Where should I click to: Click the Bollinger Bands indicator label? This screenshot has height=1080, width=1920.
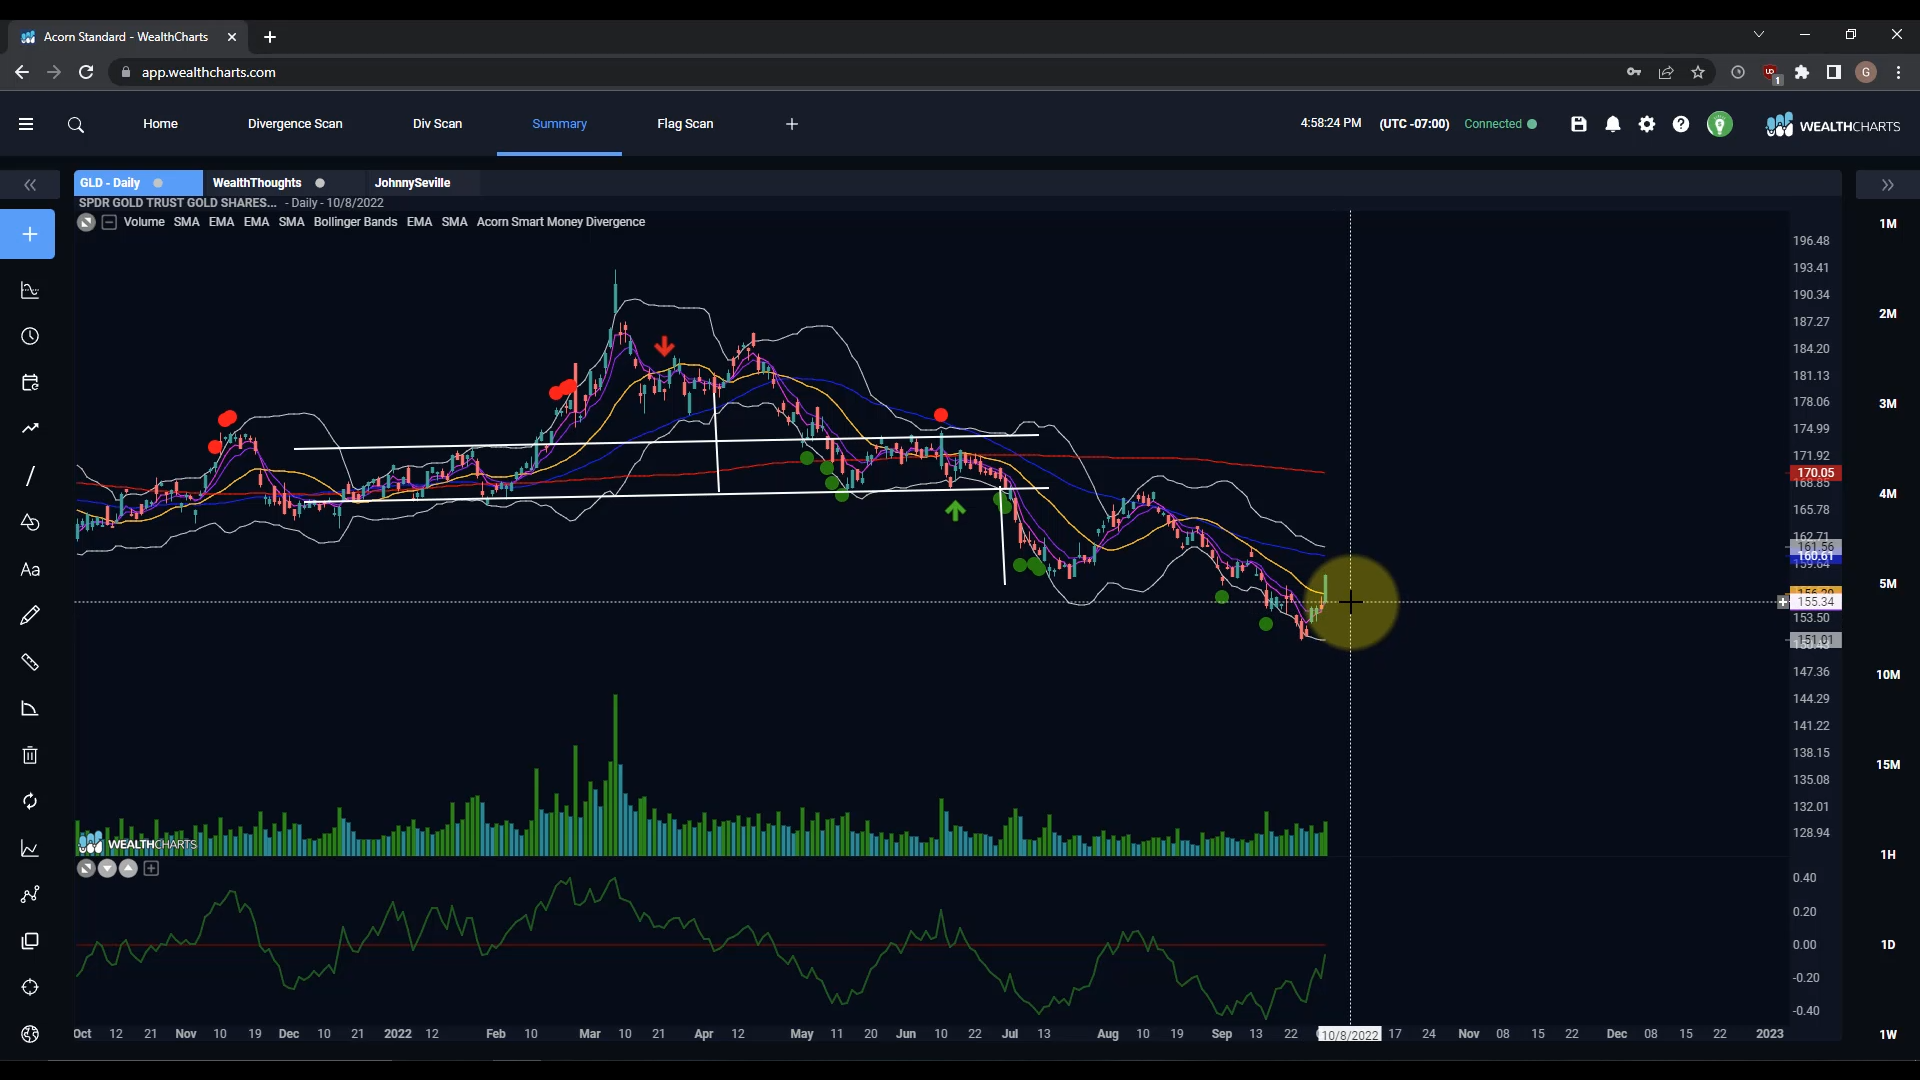coord(355,222)
